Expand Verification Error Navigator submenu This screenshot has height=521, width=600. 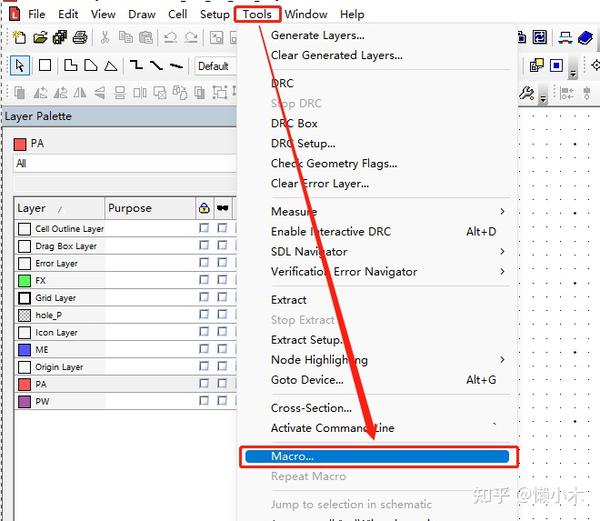390,272
